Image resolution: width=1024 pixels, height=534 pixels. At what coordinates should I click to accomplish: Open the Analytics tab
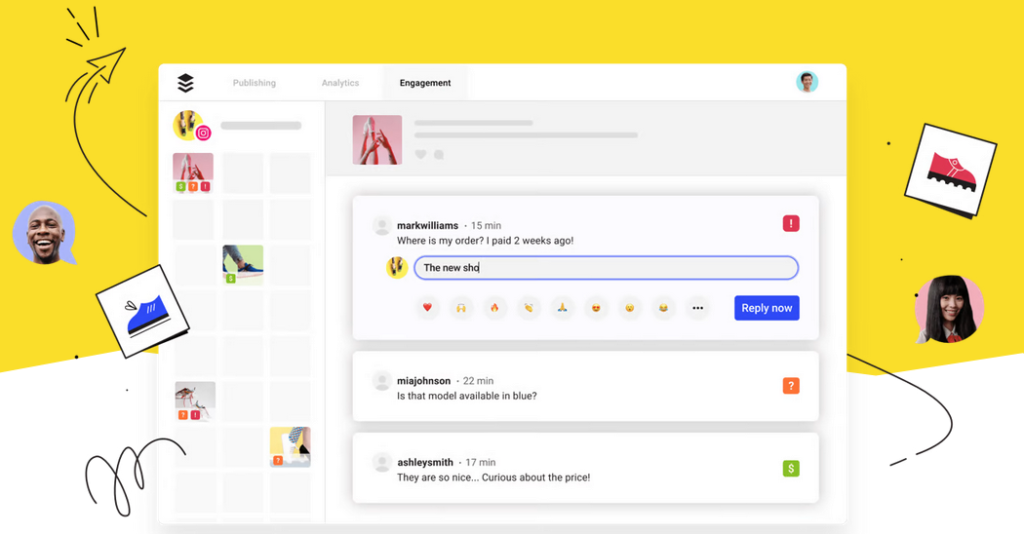(340, 83)
